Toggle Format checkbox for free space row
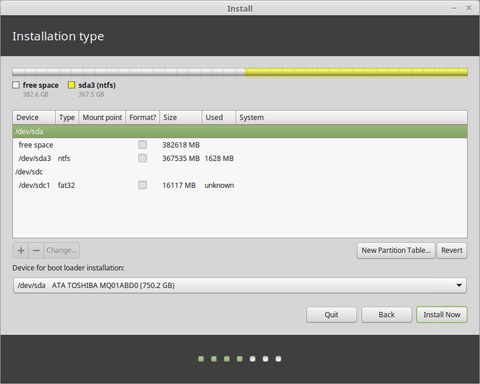The height and width of the screenshot is (384, 480). (x=142, y=145)
